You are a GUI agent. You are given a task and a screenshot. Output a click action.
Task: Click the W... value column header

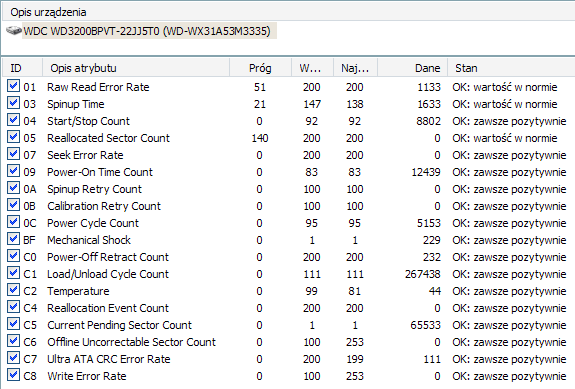click(x=312, y=68)
